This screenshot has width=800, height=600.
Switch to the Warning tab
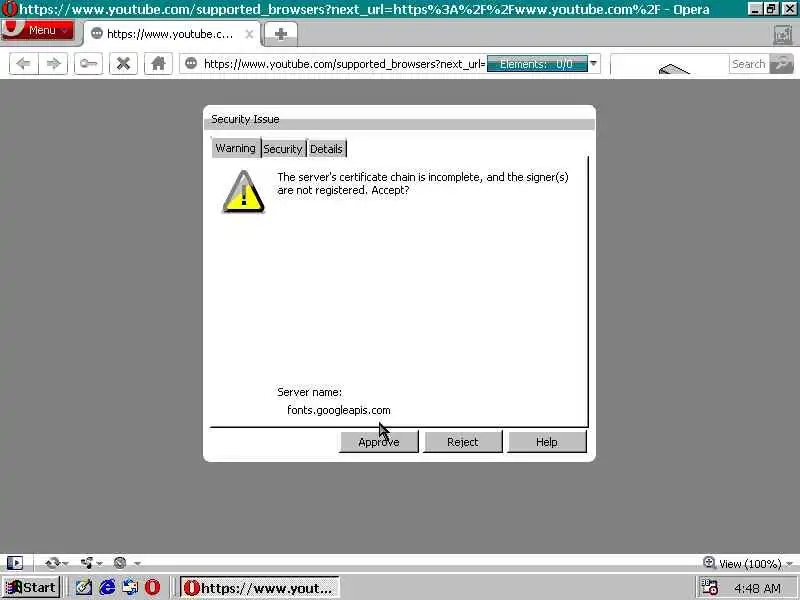236,148
